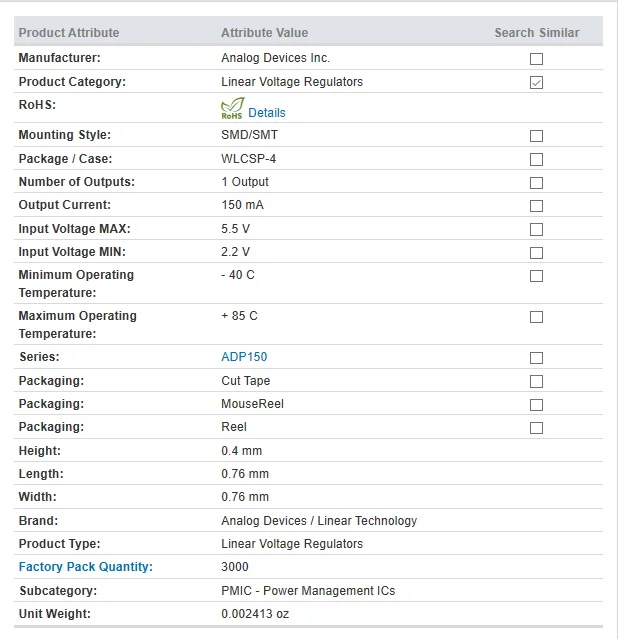Image resolution: width=623 pixels, height=639 pixels.
Task: Click the 0.4 mm height value
Action: (242, 451)
